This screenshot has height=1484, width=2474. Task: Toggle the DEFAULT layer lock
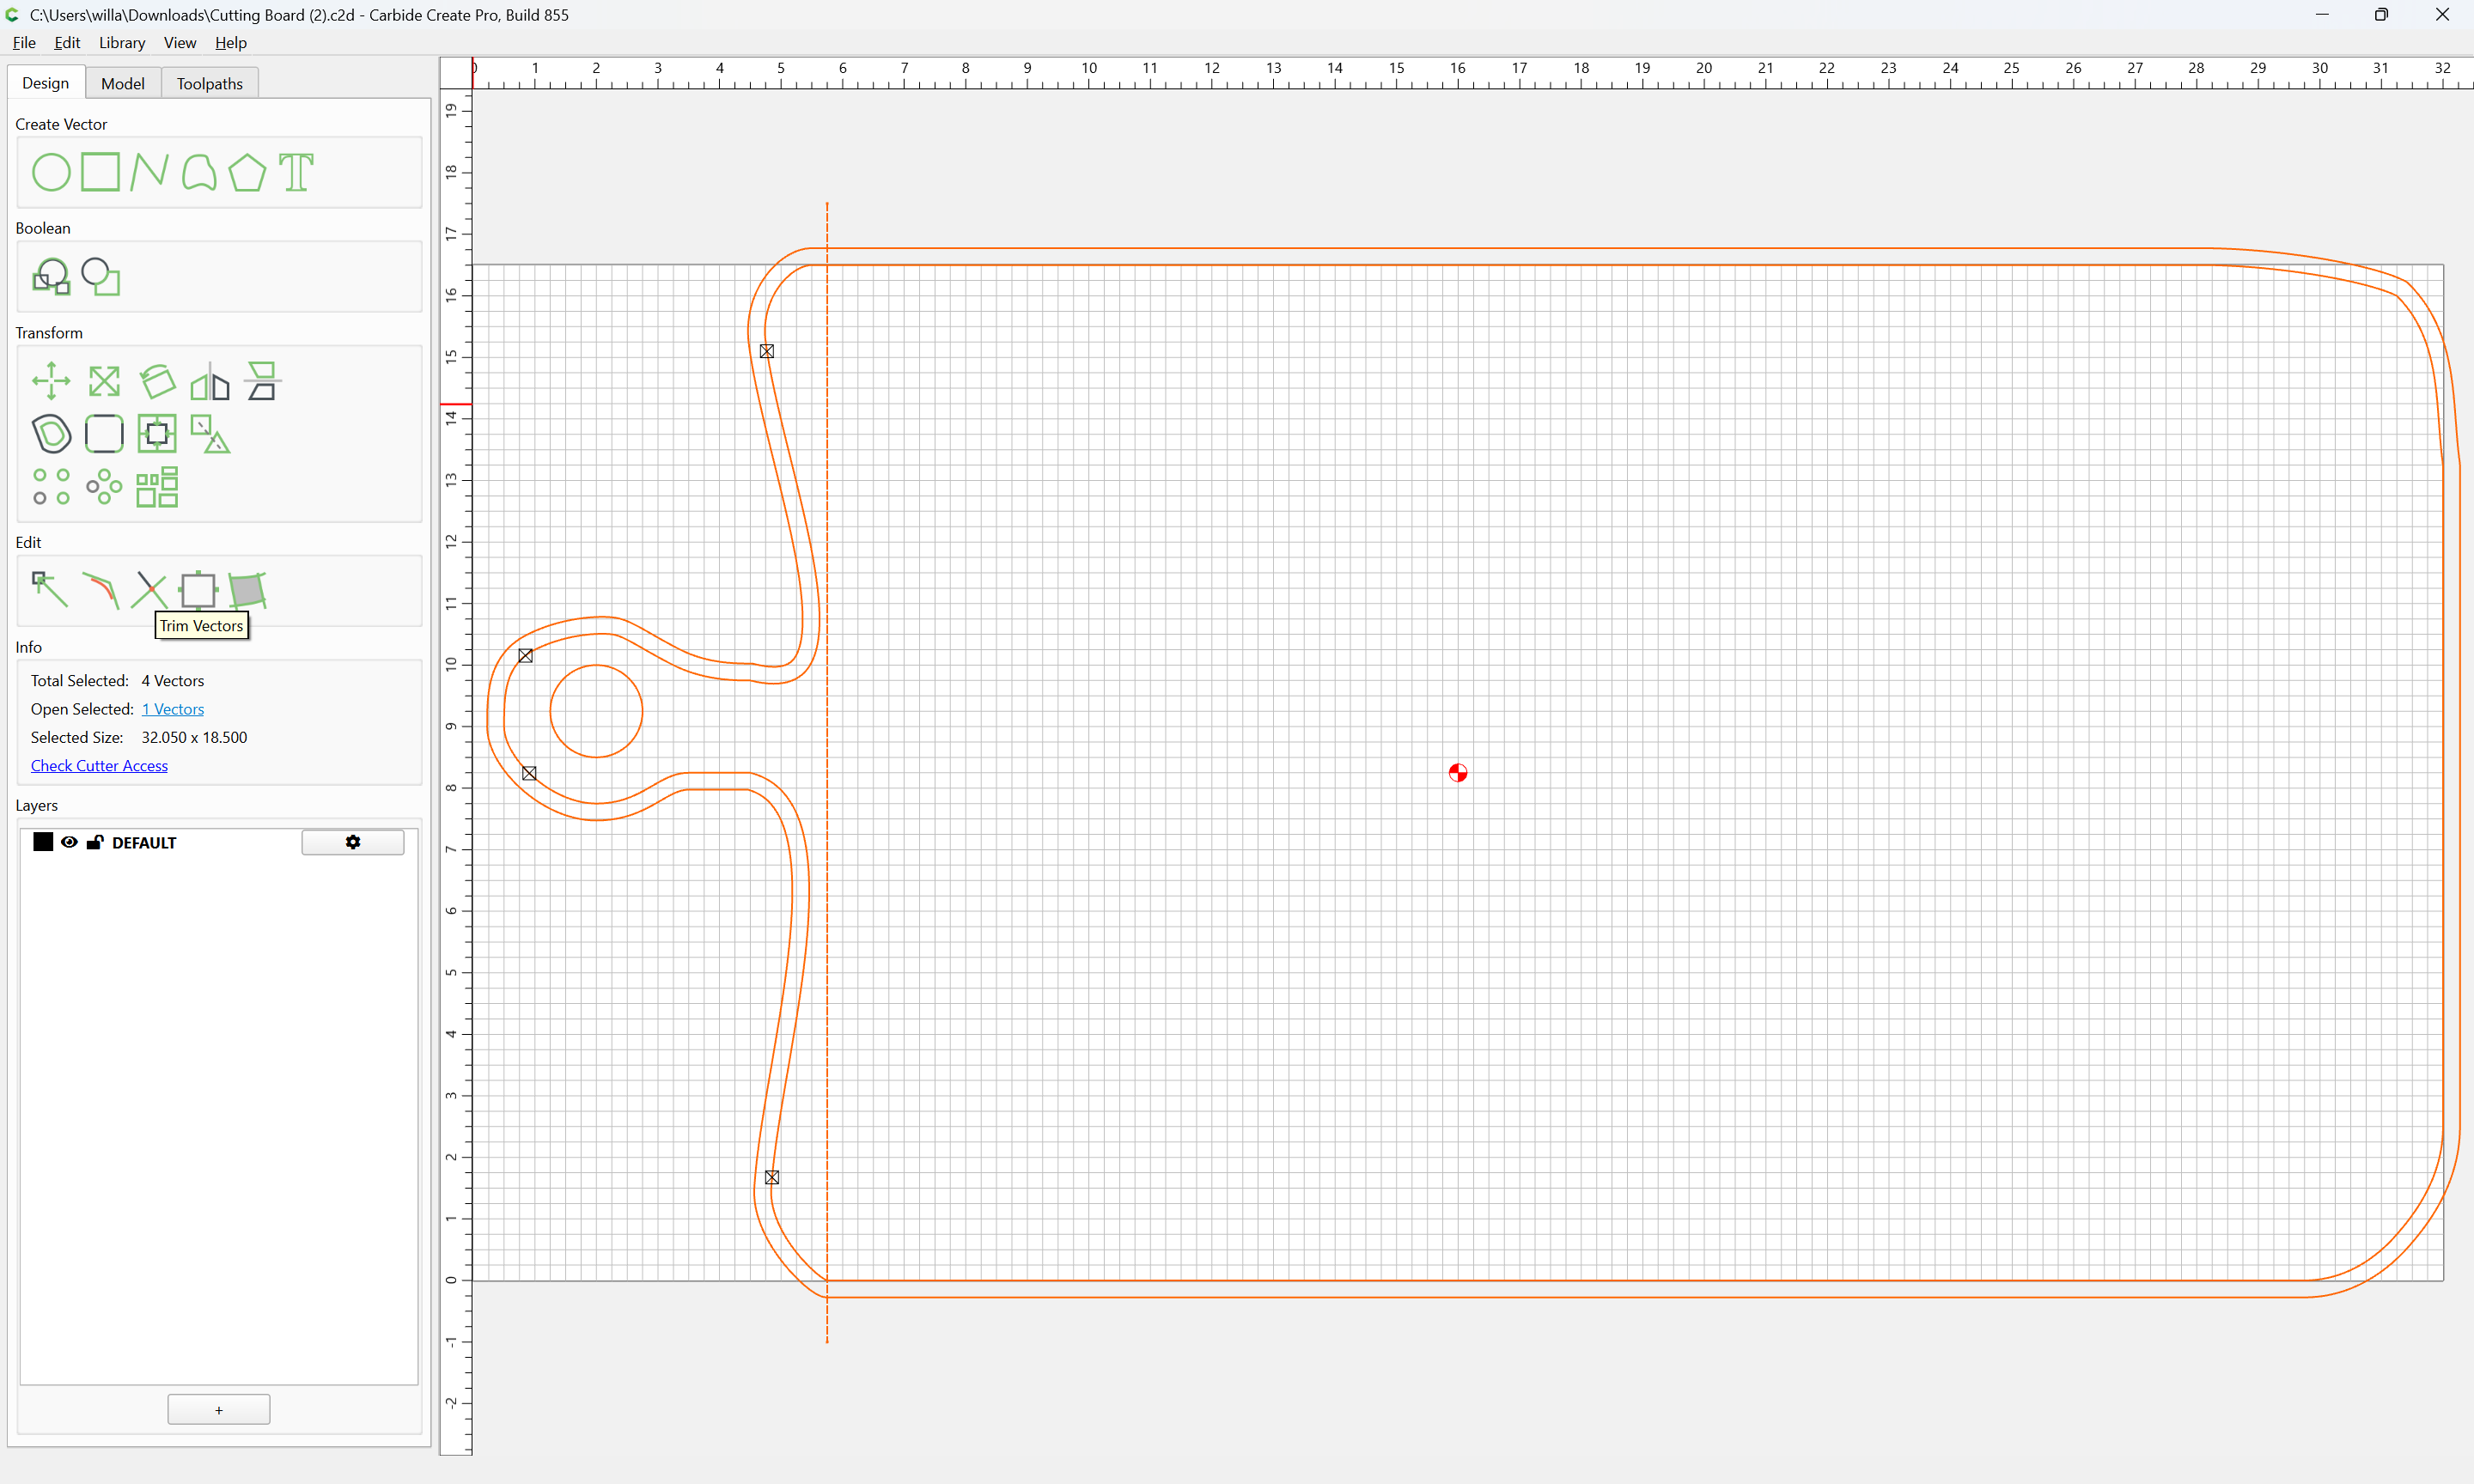pyautogui.click(x=95, y=842)
